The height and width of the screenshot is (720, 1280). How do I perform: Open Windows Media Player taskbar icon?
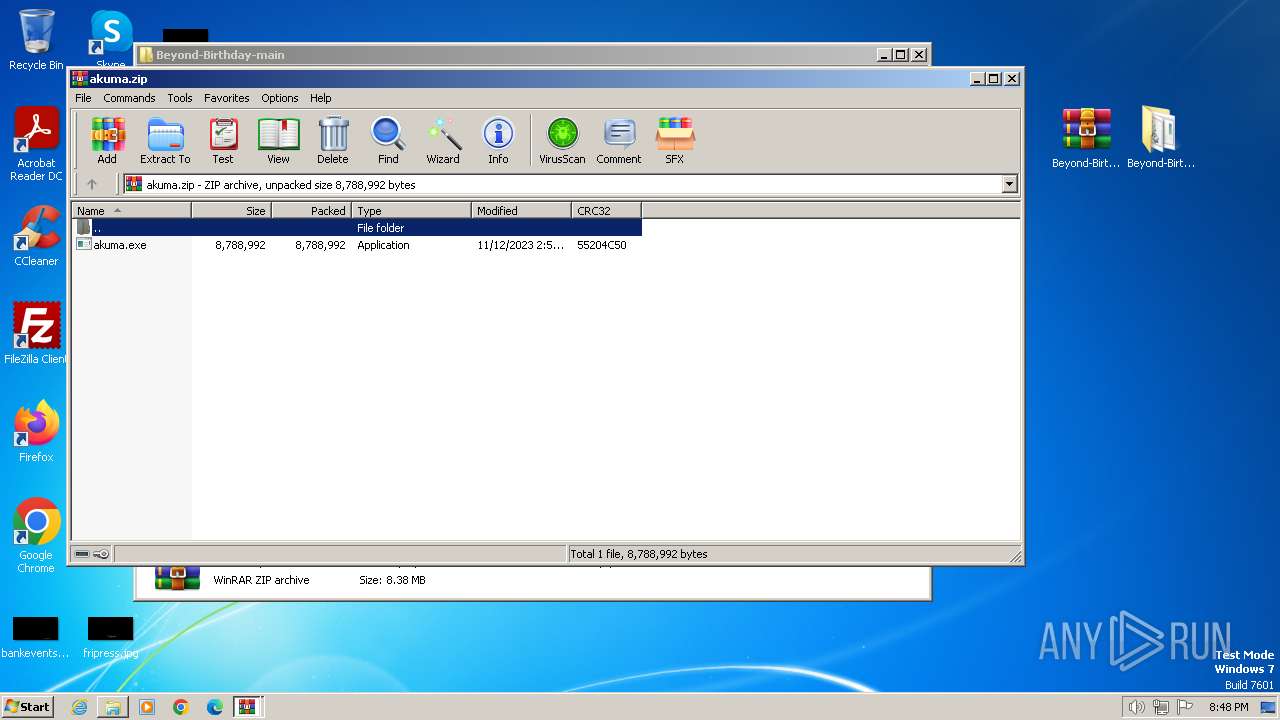(x=147, y=707)
